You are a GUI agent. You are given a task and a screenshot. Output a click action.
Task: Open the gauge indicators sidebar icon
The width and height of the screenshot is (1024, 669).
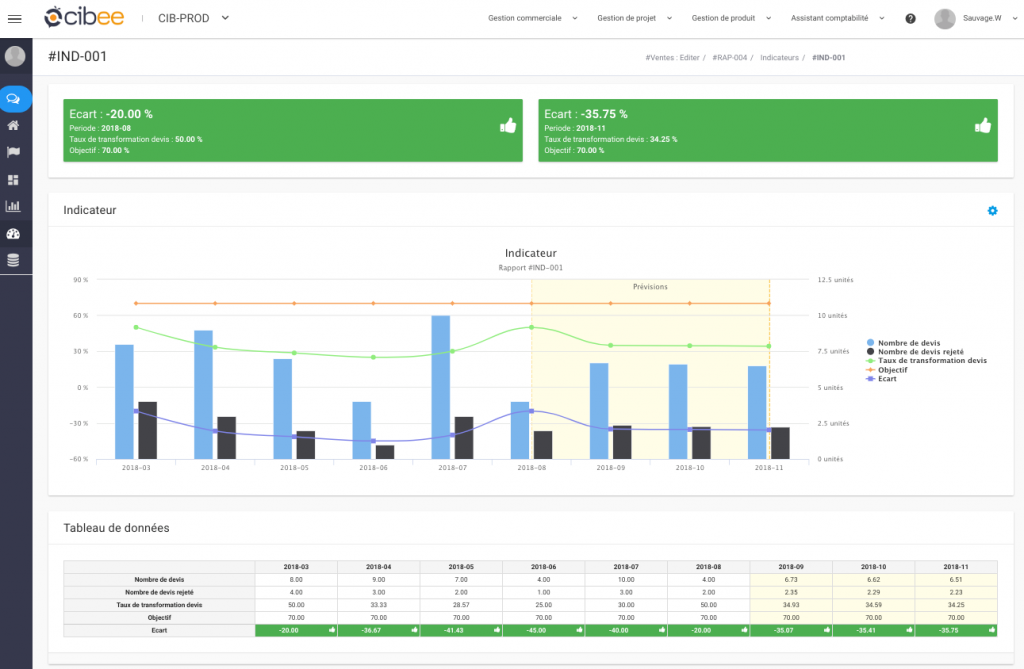pos(13,234)
